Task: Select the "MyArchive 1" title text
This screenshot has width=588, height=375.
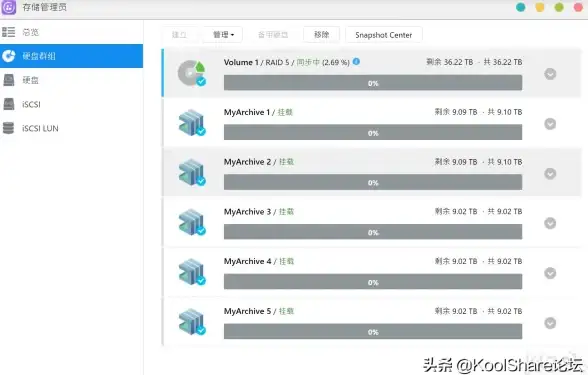Action: point(247,112)
